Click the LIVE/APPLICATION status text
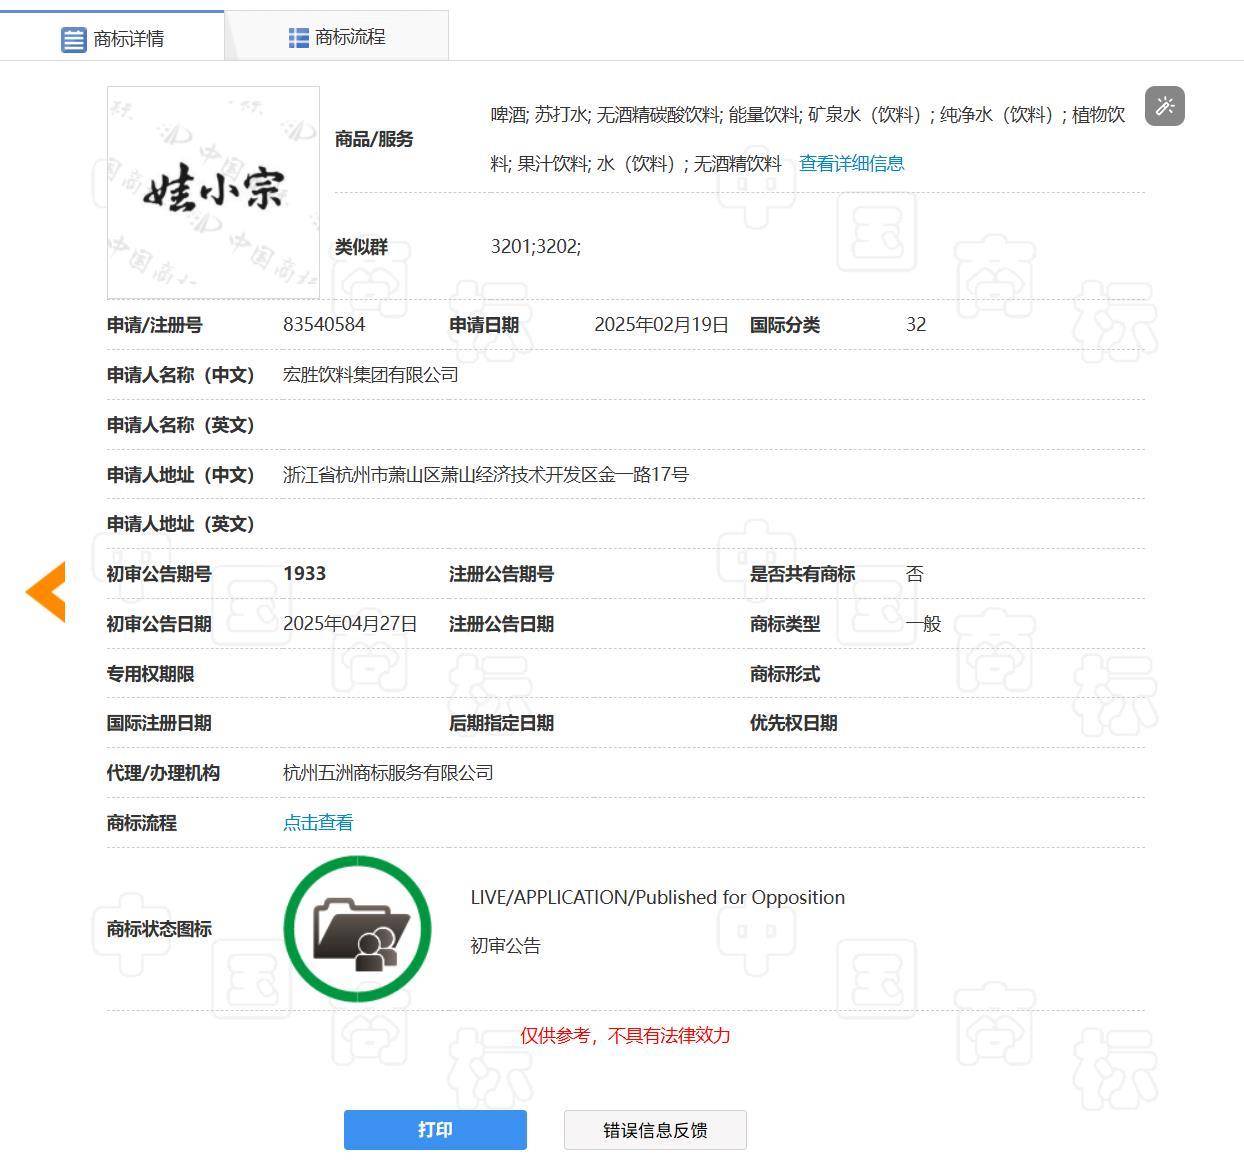The width and height of the screenshot is (1244, 1165). tap(658, 897)
